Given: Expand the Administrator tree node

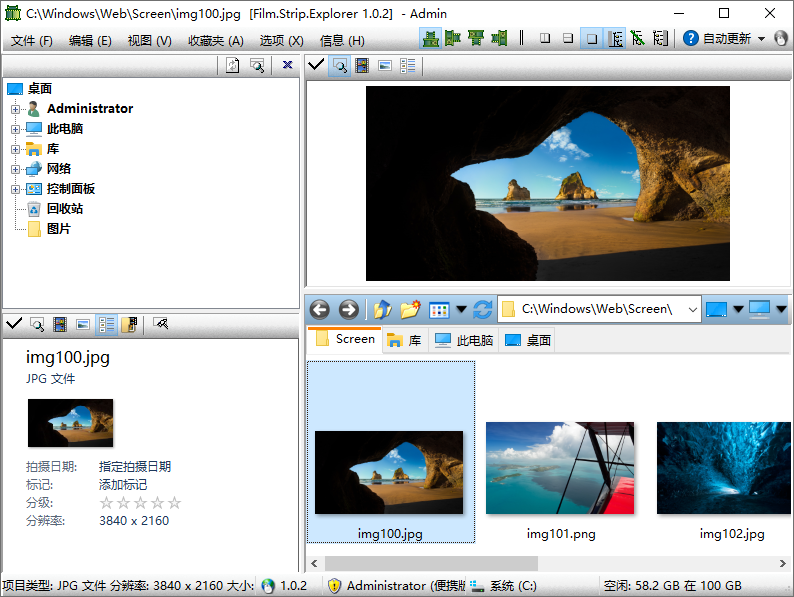Looking at the screenshot, I should pyautogui.click(x=16, y=109).
